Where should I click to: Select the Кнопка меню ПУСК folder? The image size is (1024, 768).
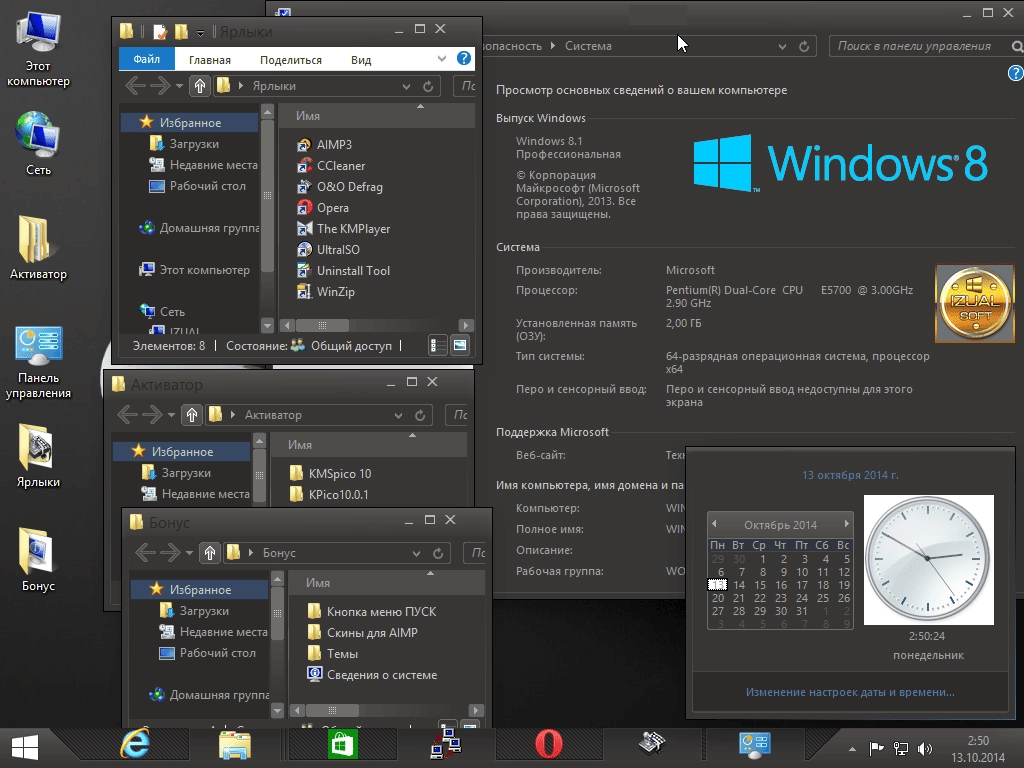[372, 612]
